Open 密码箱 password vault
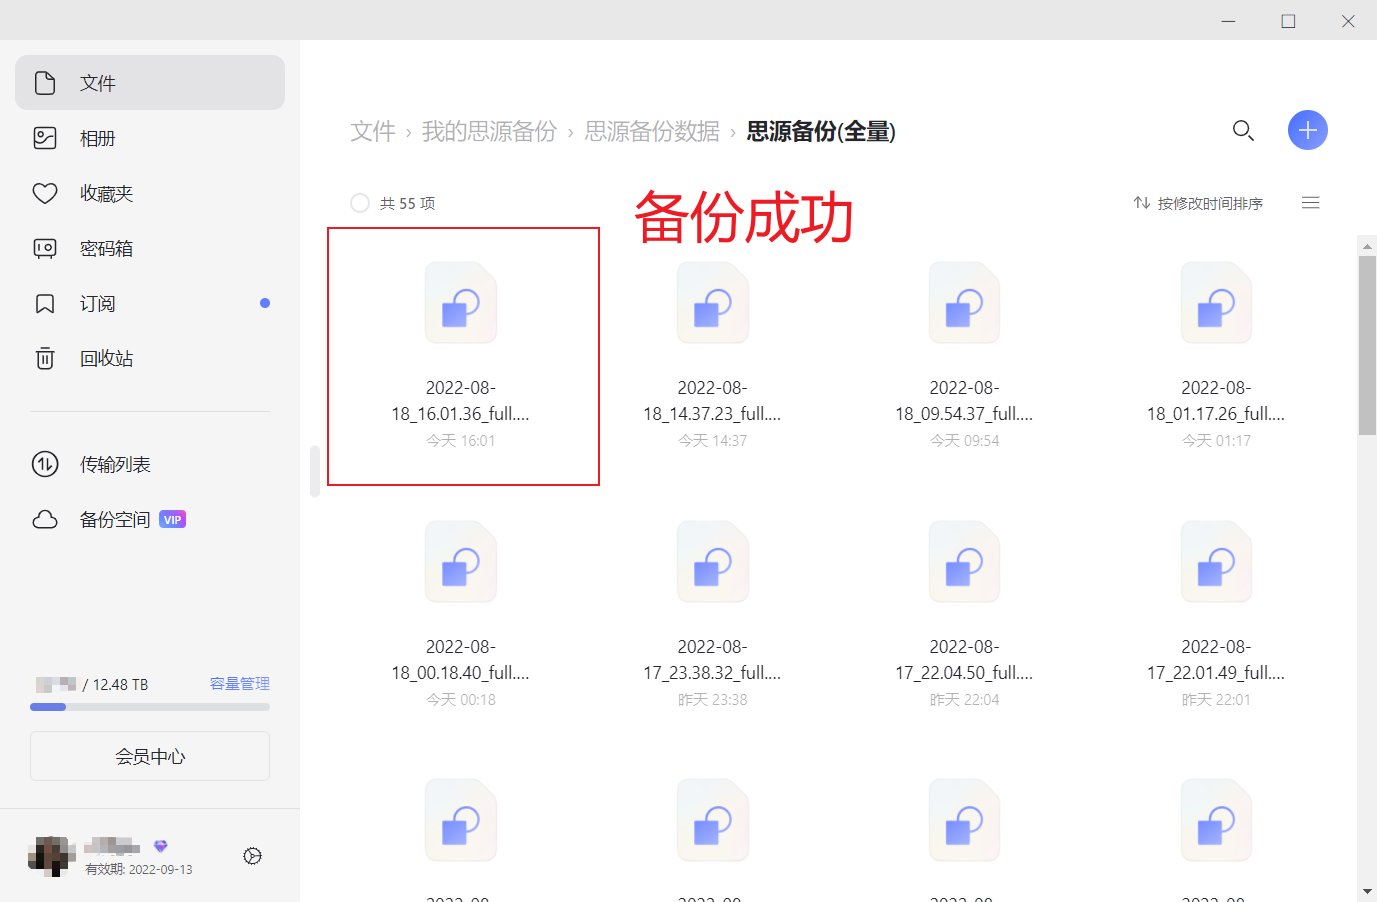The width and height of the screenshot is (1377, 902). (x=106, y=248)
